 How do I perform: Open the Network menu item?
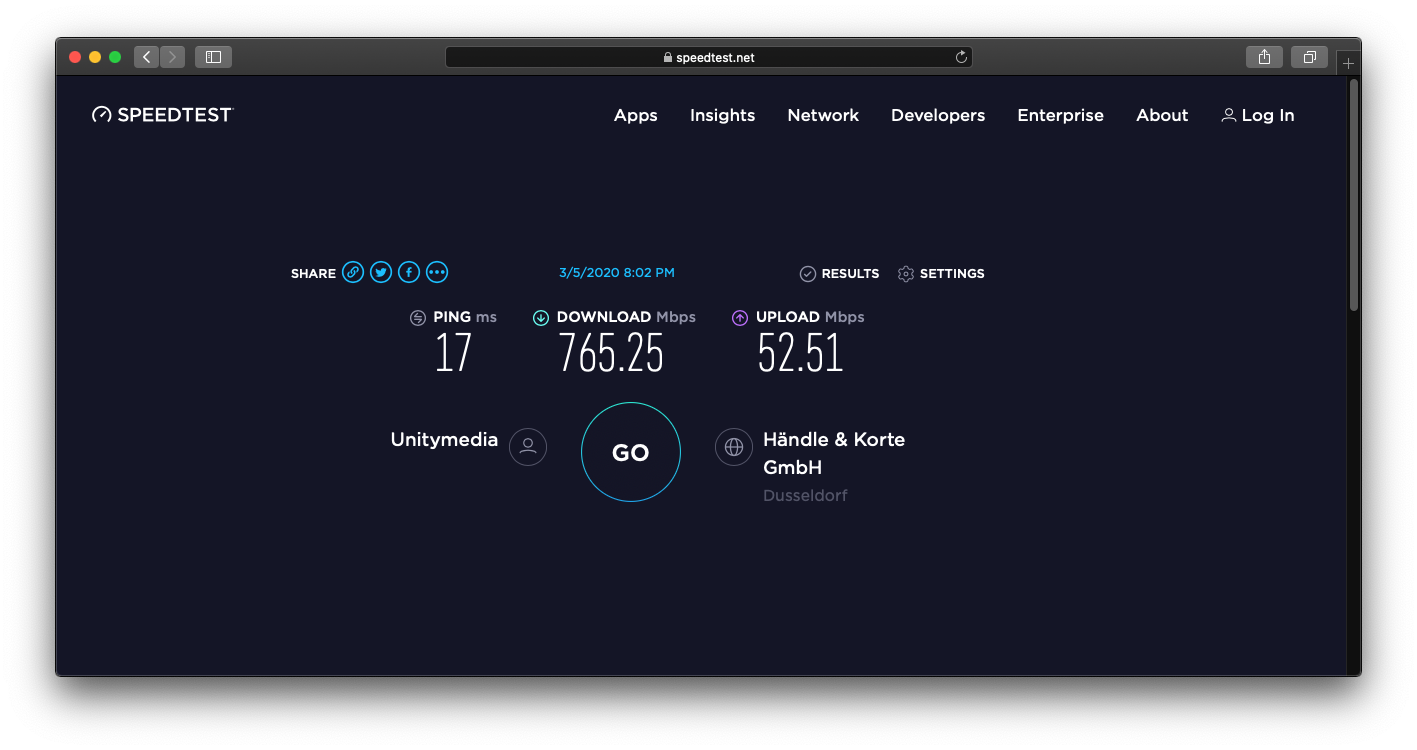[x=823, y=115]
